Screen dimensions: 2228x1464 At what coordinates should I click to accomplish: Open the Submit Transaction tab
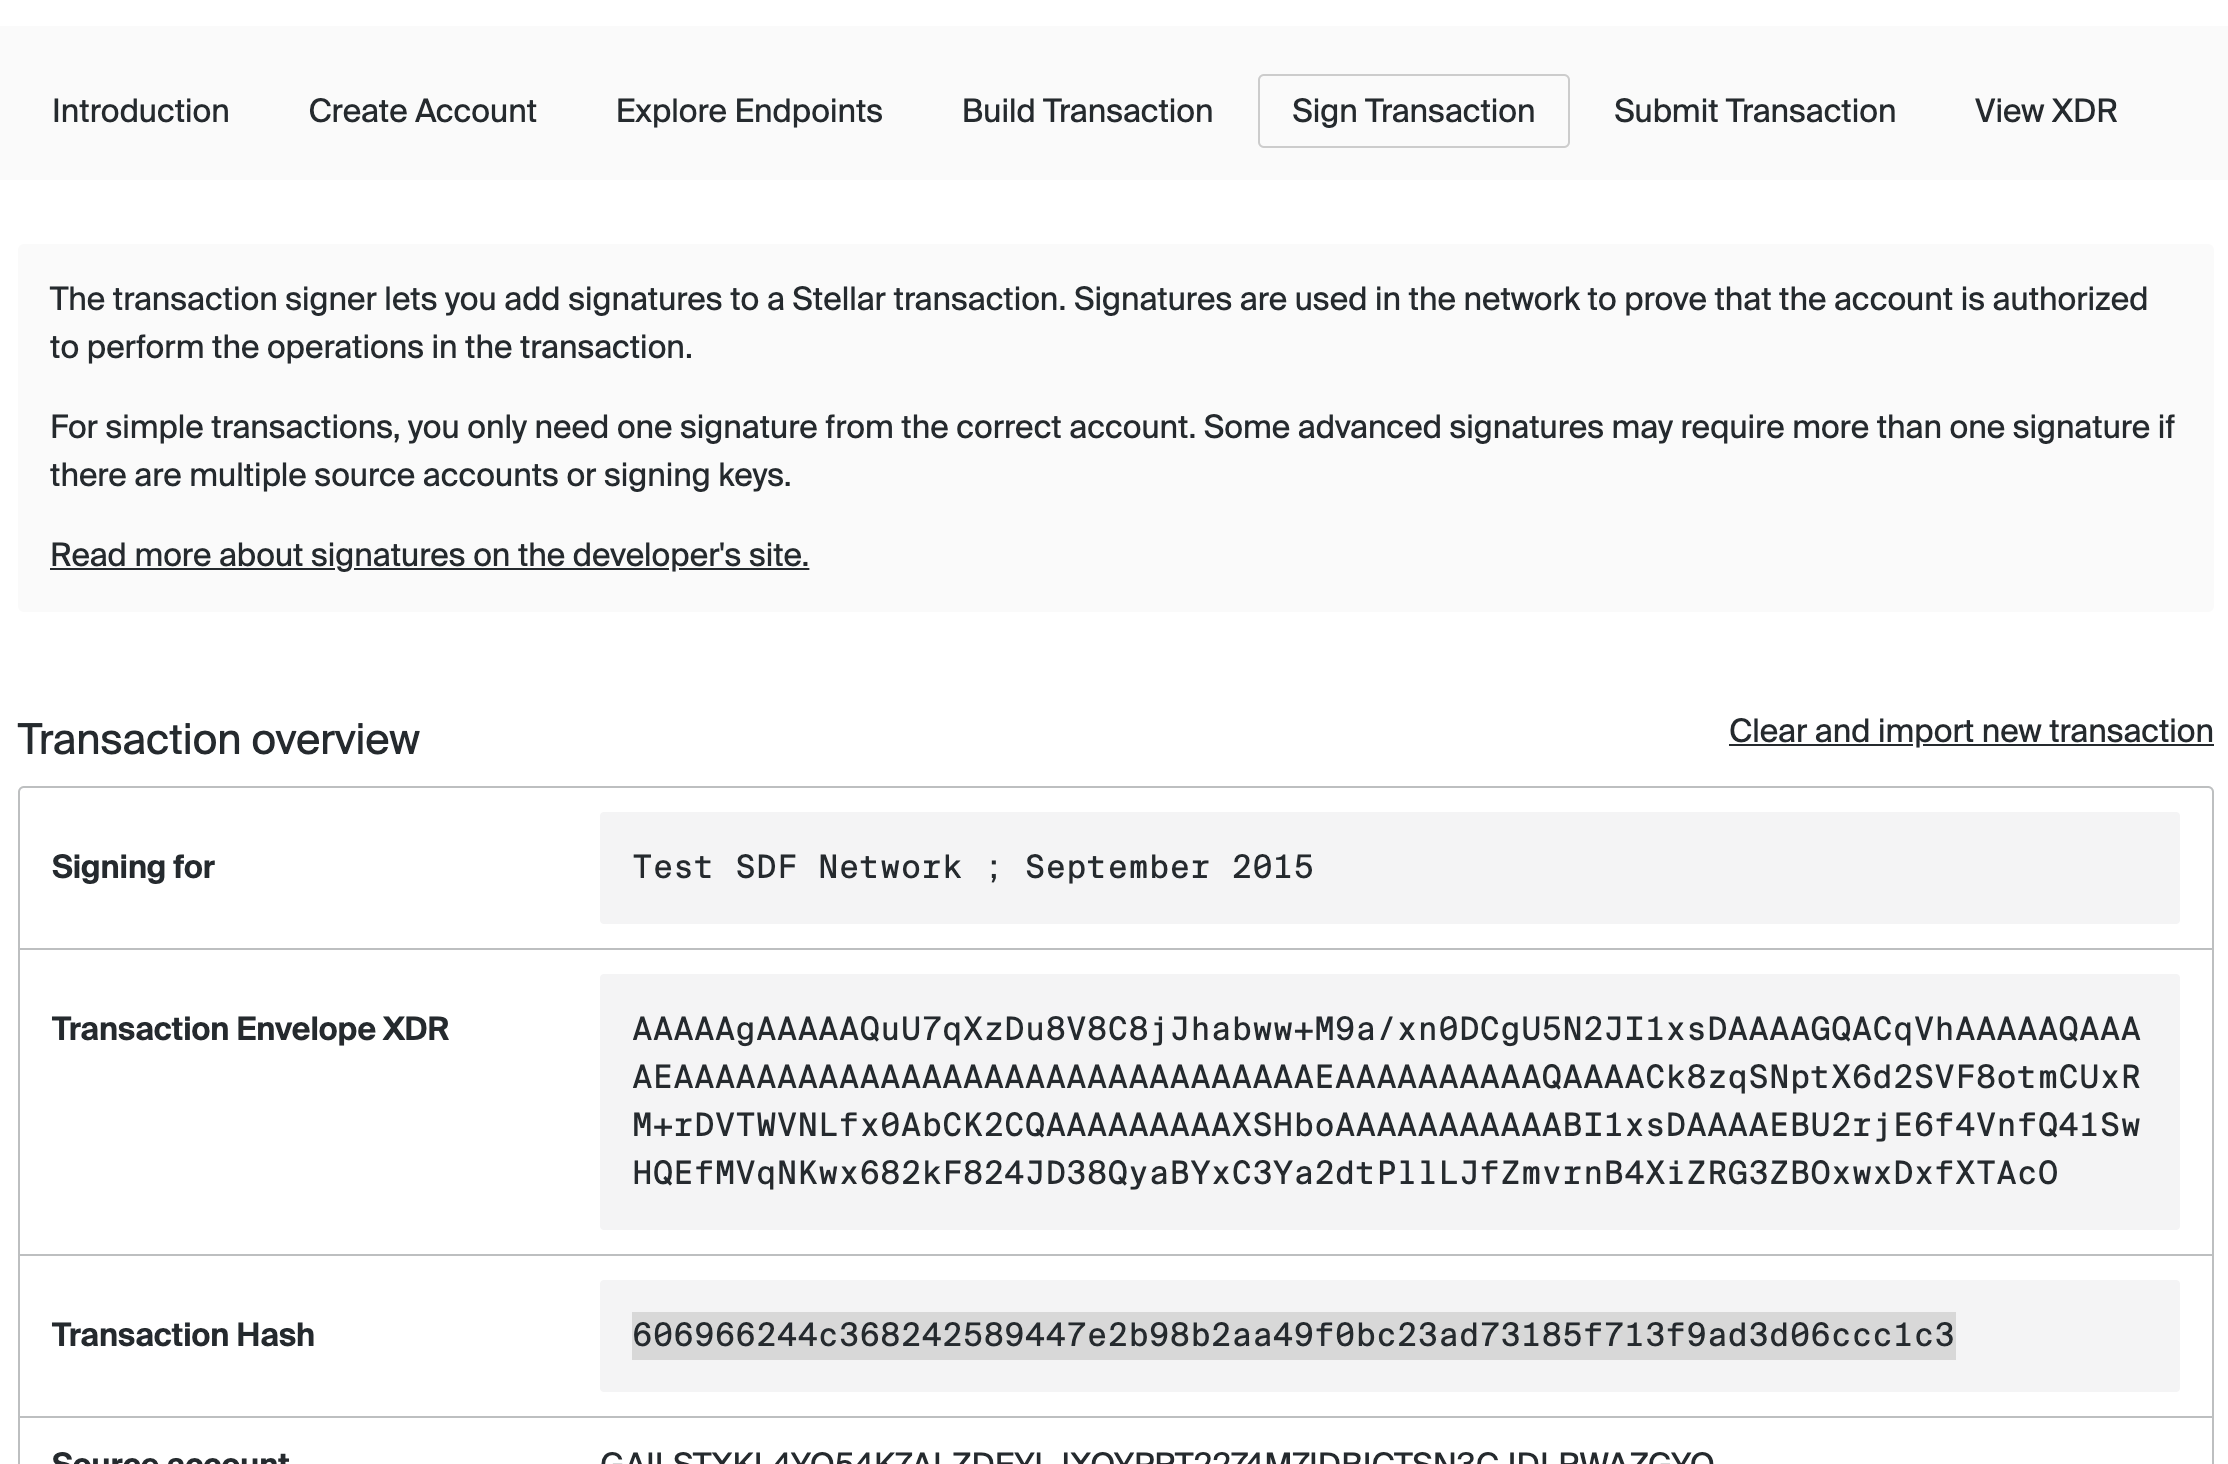tap(1754, 111)
